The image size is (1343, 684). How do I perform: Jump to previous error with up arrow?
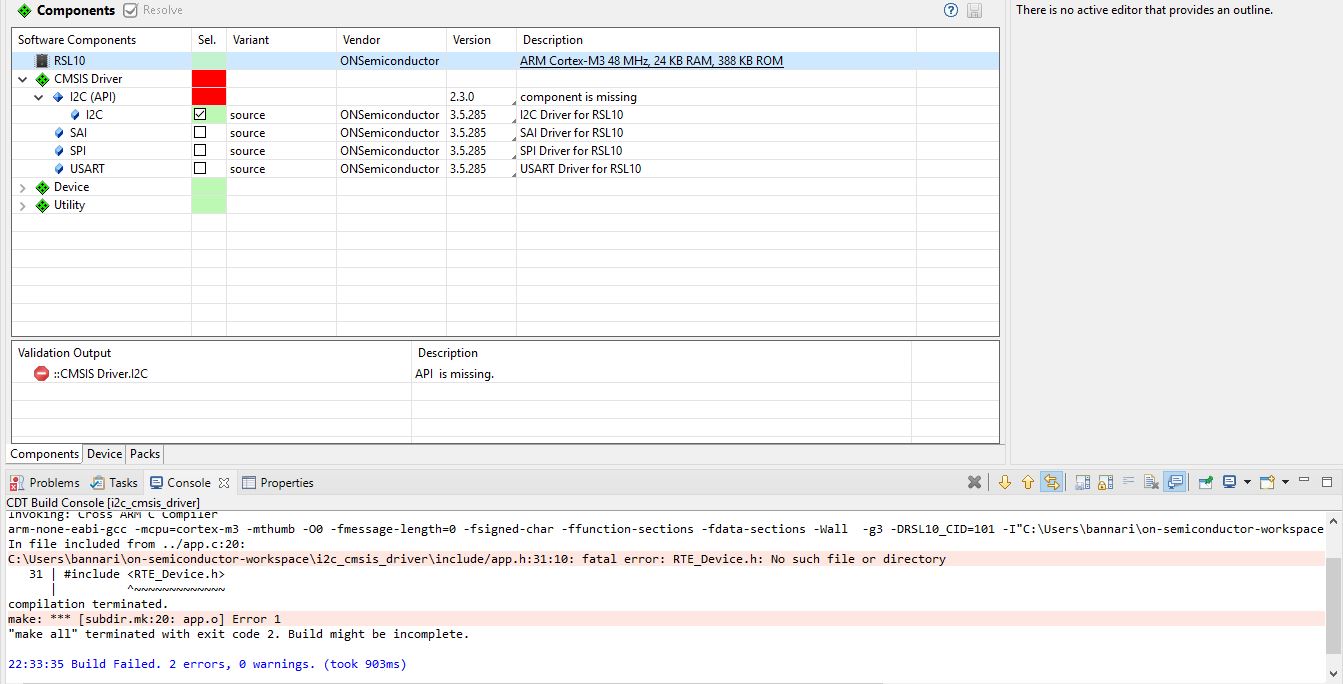tap(1028, 483)
